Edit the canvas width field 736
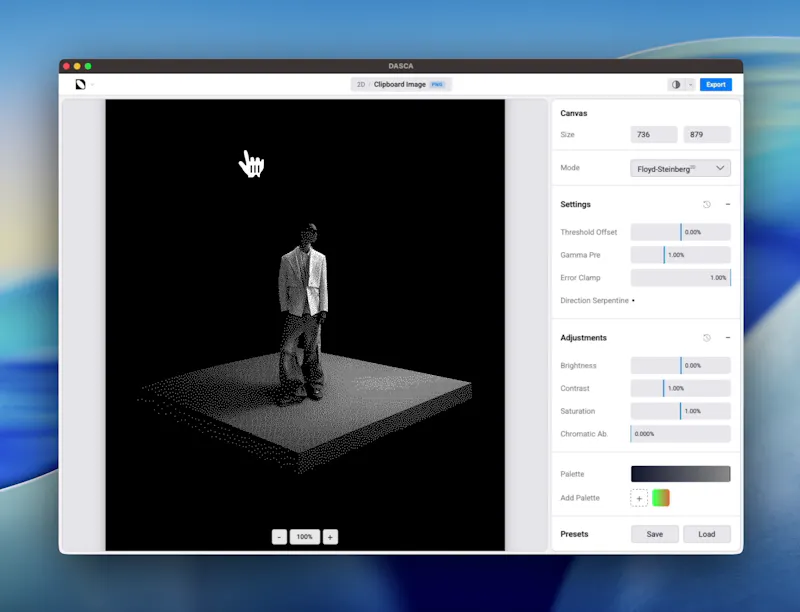800x612 pixels. coord(654,135)
